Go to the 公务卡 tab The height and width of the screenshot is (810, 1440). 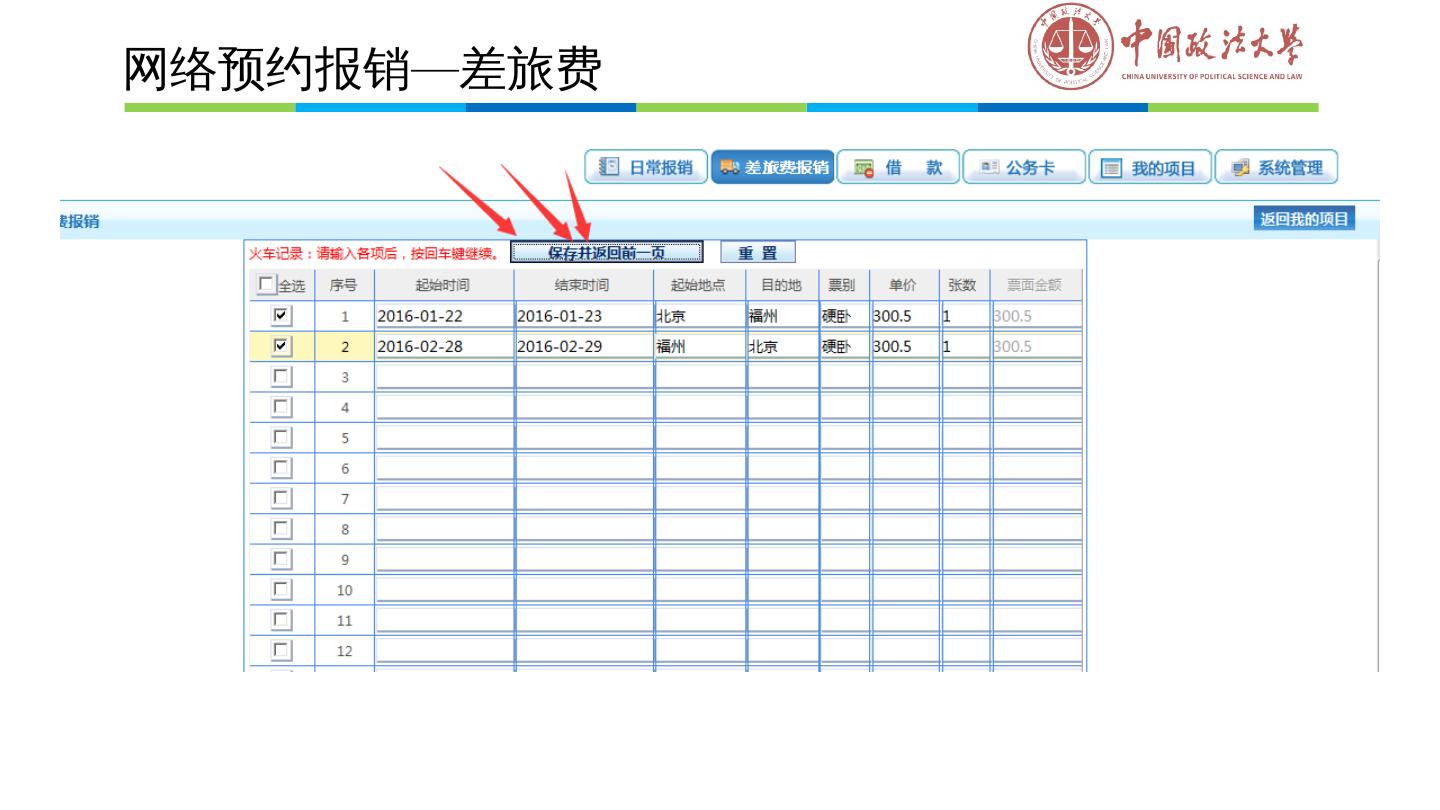[1024, 168]
